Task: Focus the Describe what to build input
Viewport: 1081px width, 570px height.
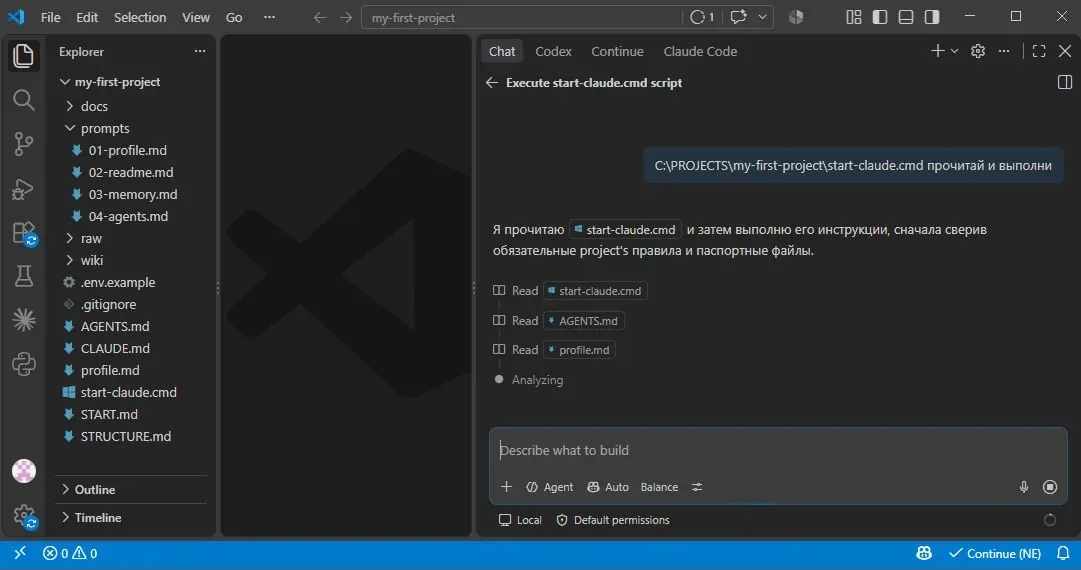Action: (x=778, y=451)
